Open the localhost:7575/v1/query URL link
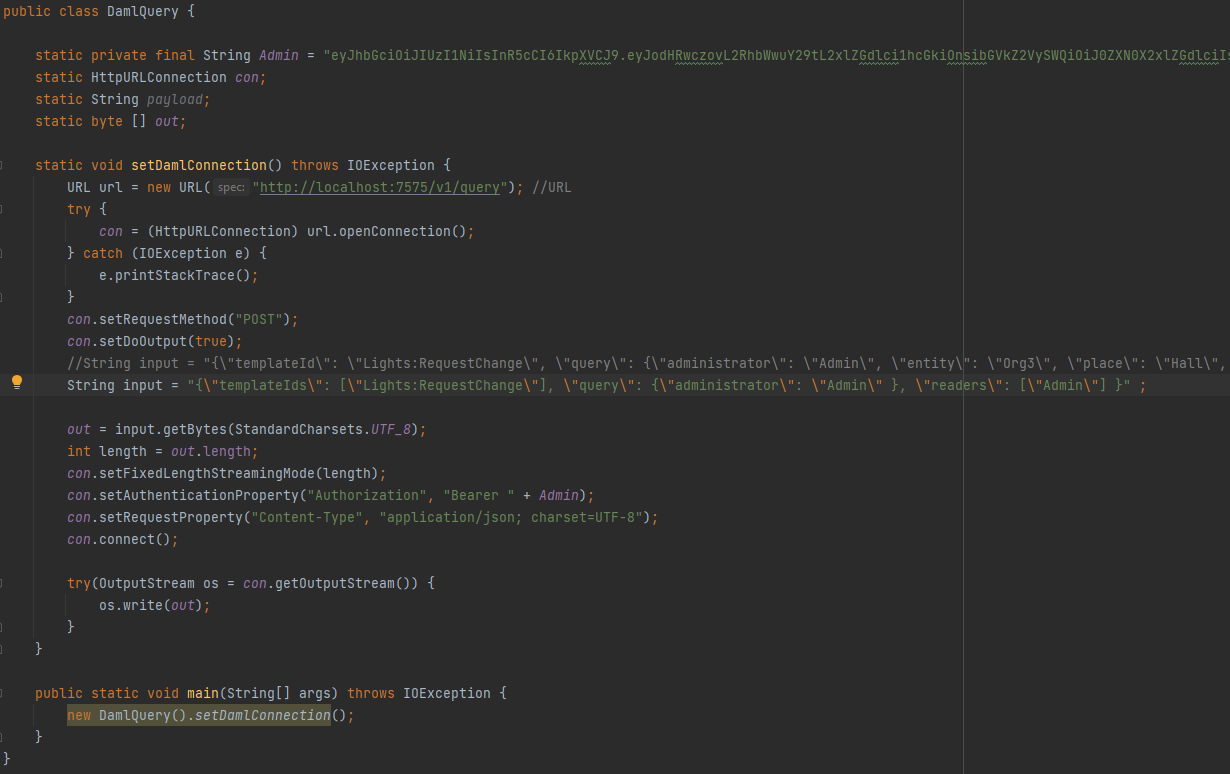1230x774 pixels. tap(380, 187)
